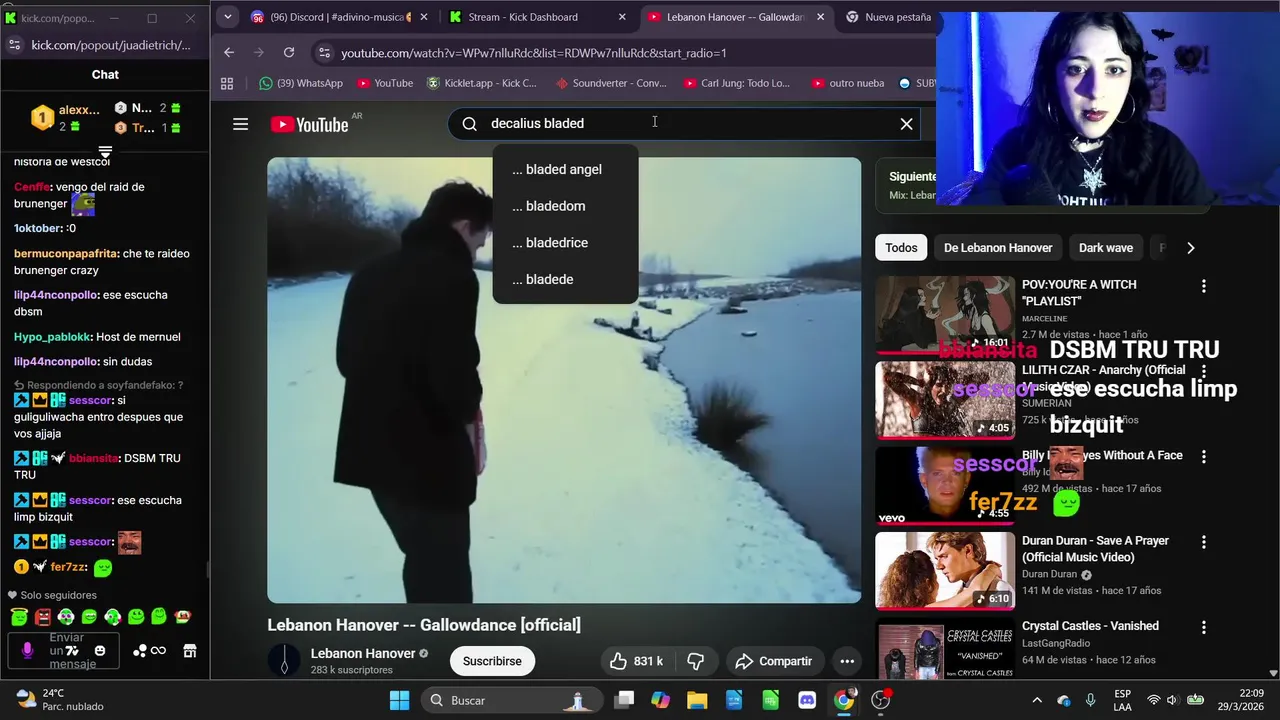Choose the 'bladede' search suggestion

[565, 279]
